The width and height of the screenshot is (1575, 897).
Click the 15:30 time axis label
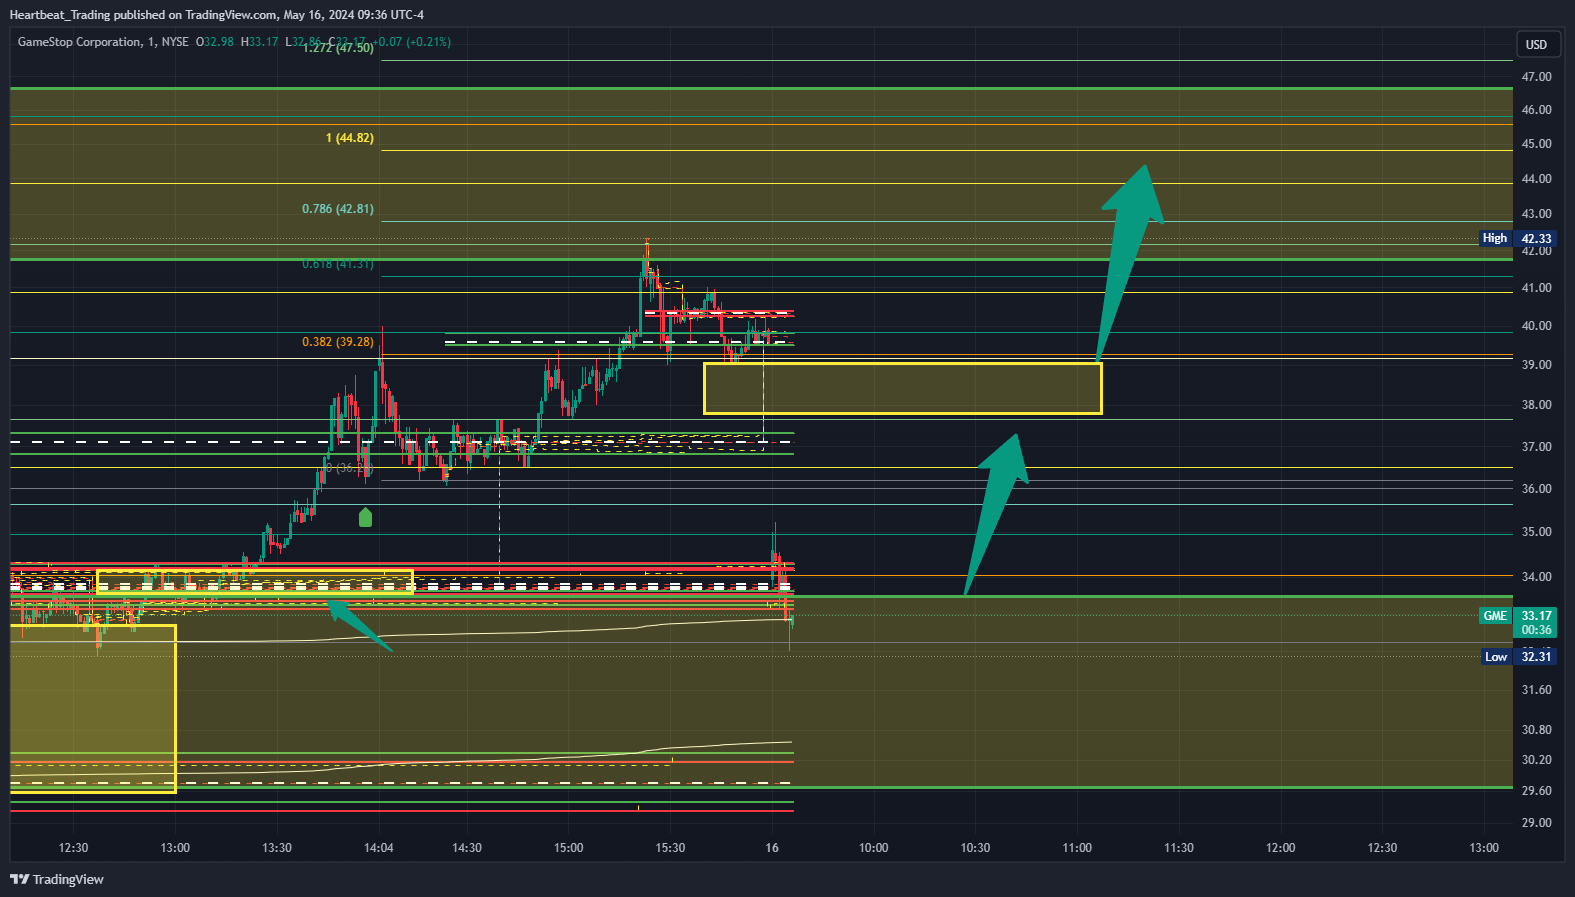[x=670, y=848]
